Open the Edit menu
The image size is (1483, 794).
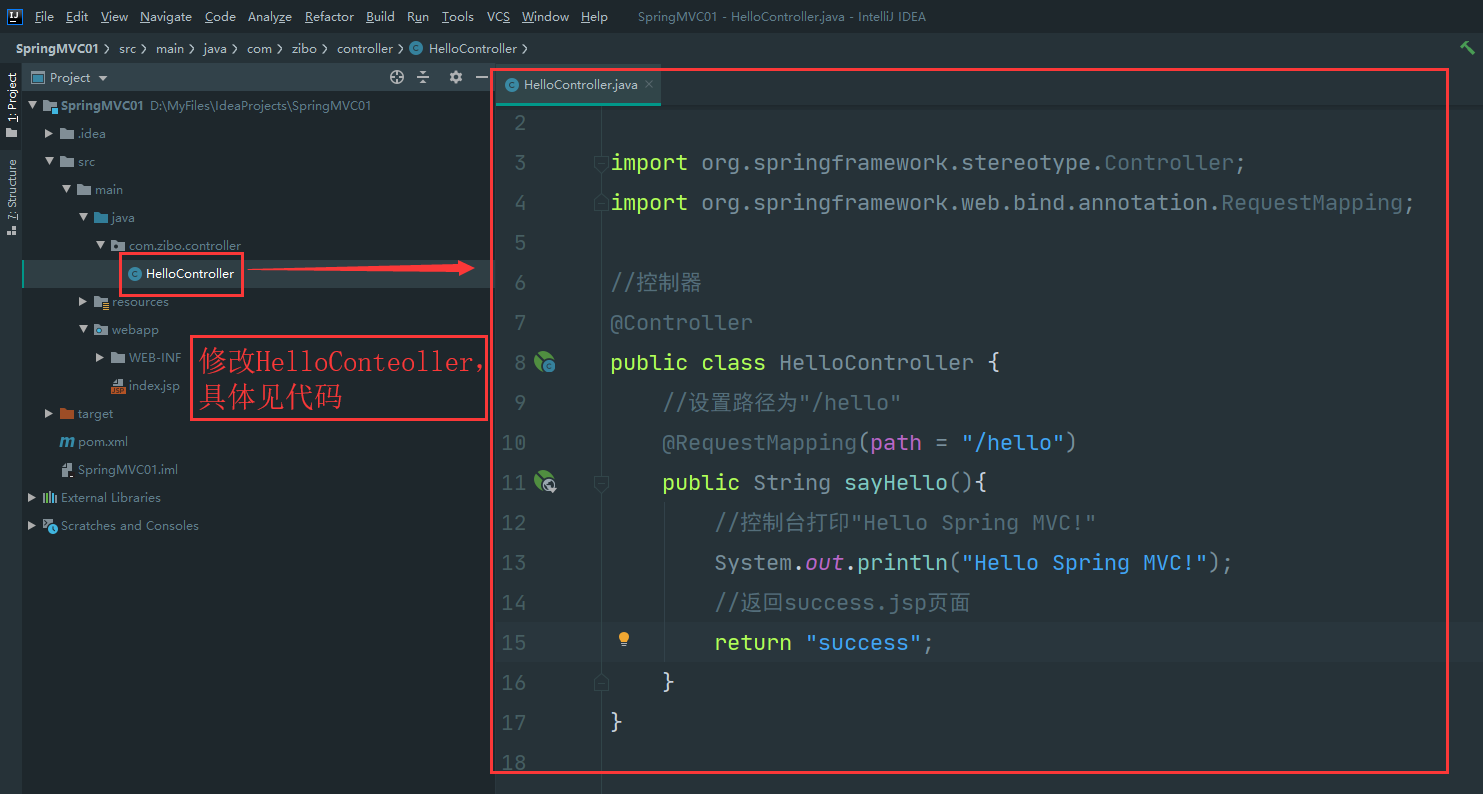click(x=77, y=17)
